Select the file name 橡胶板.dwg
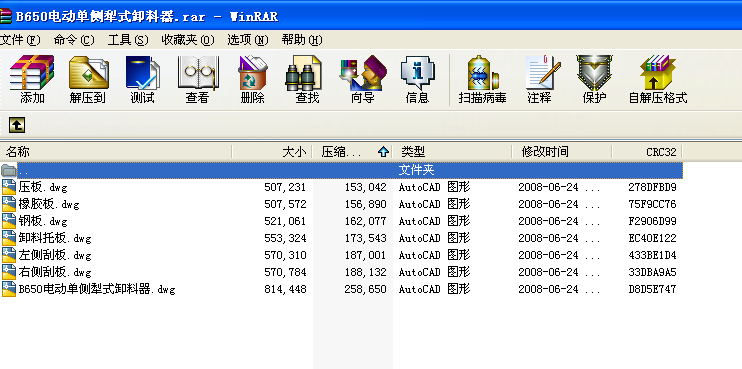The height and width of the screenshot is (369, 742). tap(49, 204)
